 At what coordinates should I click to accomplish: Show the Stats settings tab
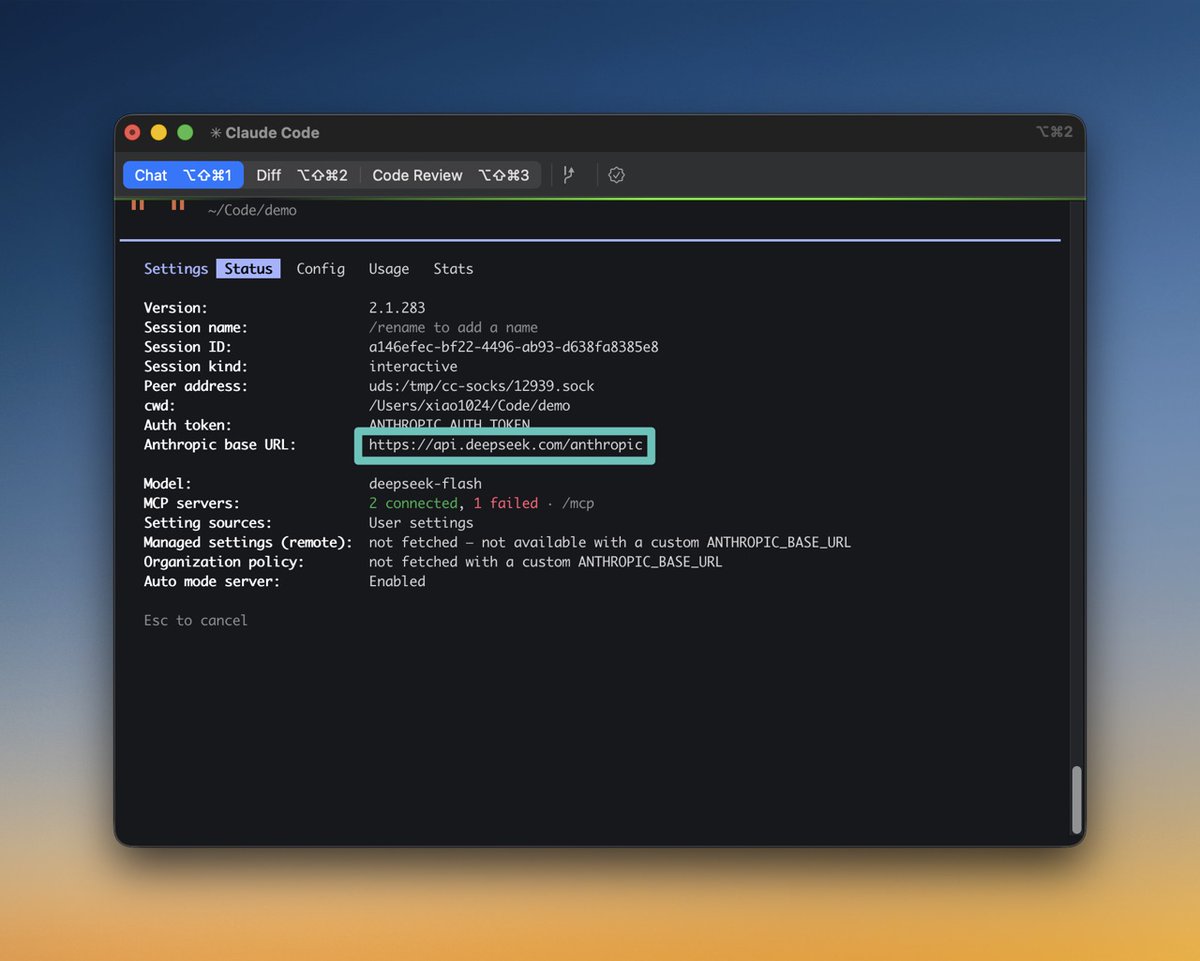(x=453, y=269)
